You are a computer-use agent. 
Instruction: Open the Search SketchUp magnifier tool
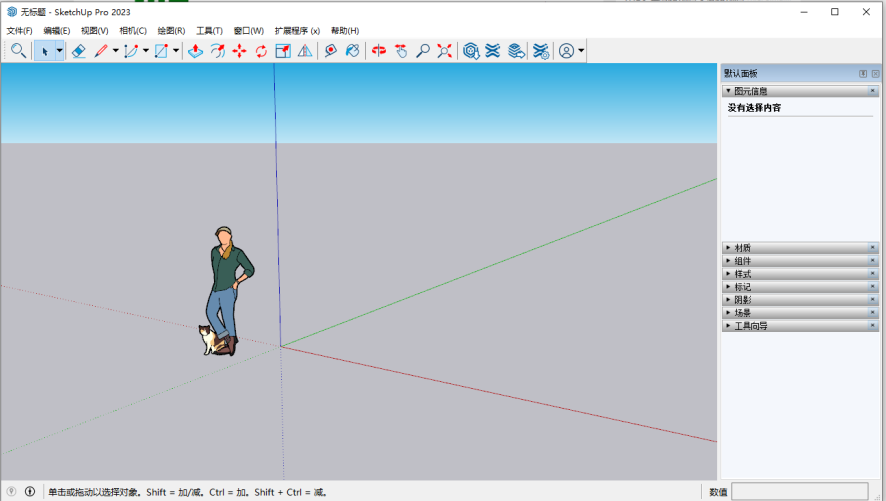pos(19,51)
